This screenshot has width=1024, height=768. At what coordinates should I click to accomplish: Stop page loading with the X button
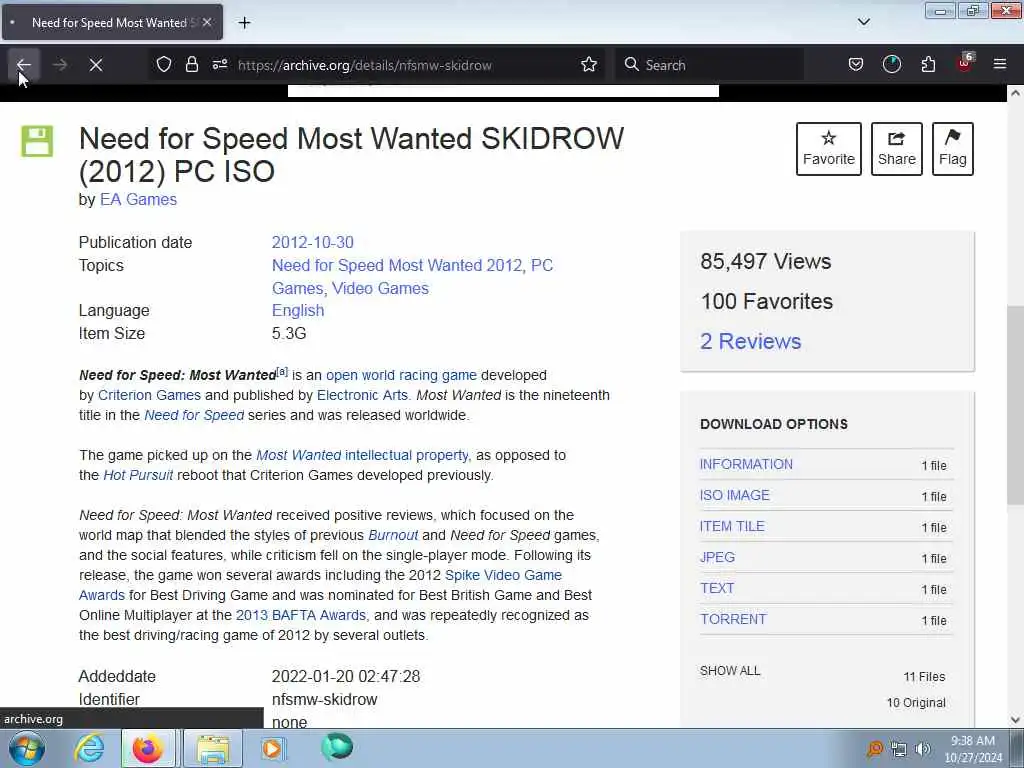95,65
